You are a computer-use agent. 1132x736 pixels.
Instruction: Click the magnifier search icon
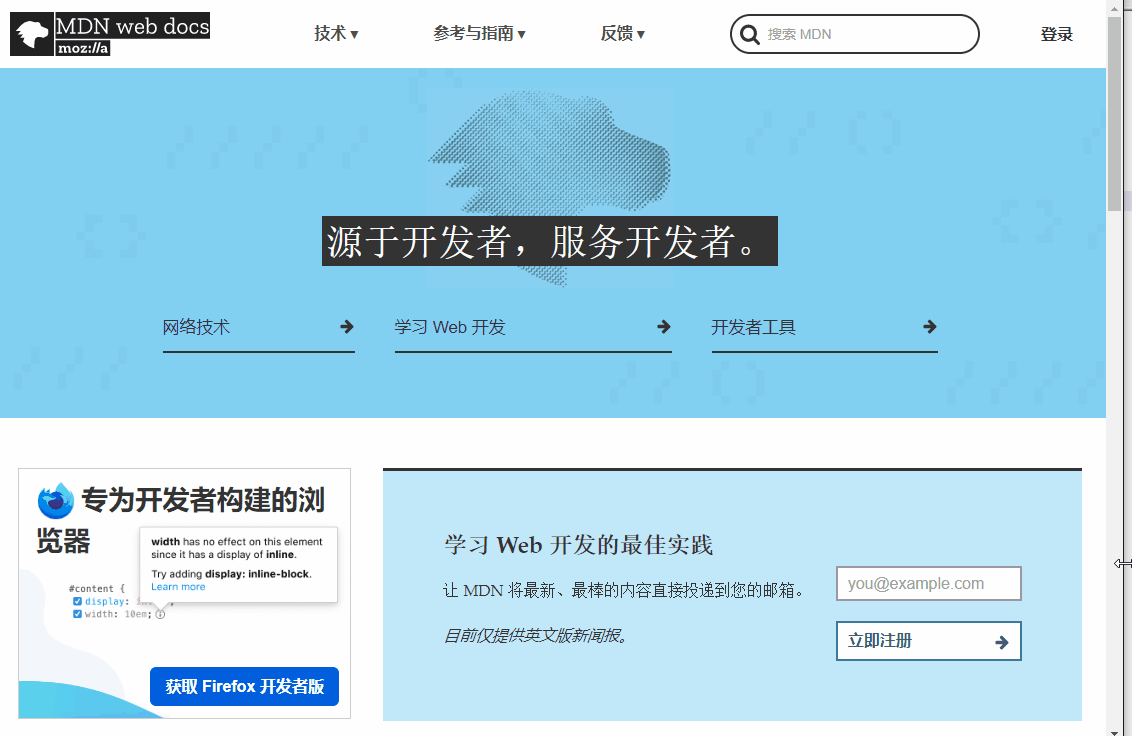point(749,35)
